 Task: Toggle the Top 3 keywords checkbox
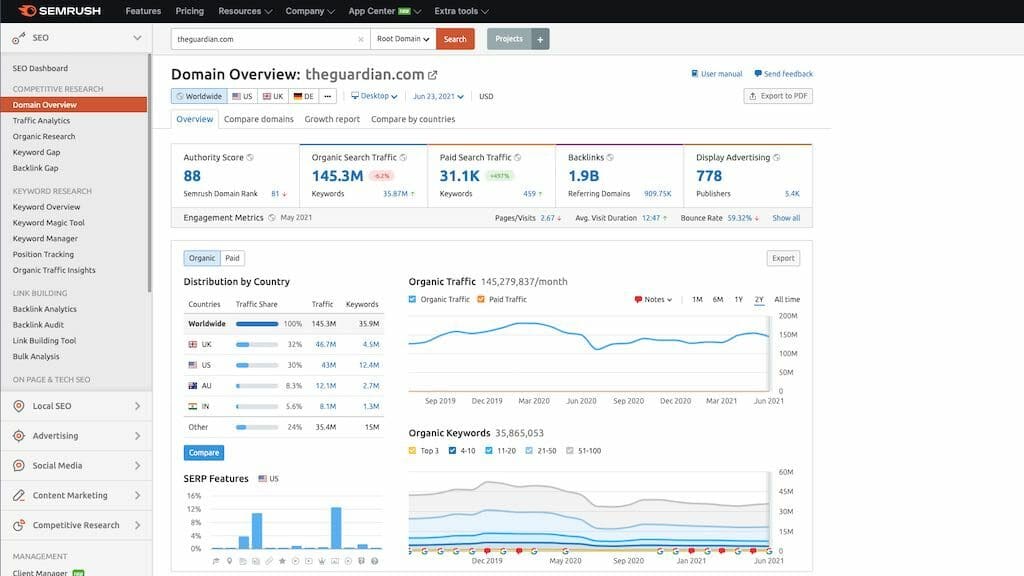click(412, 451)
